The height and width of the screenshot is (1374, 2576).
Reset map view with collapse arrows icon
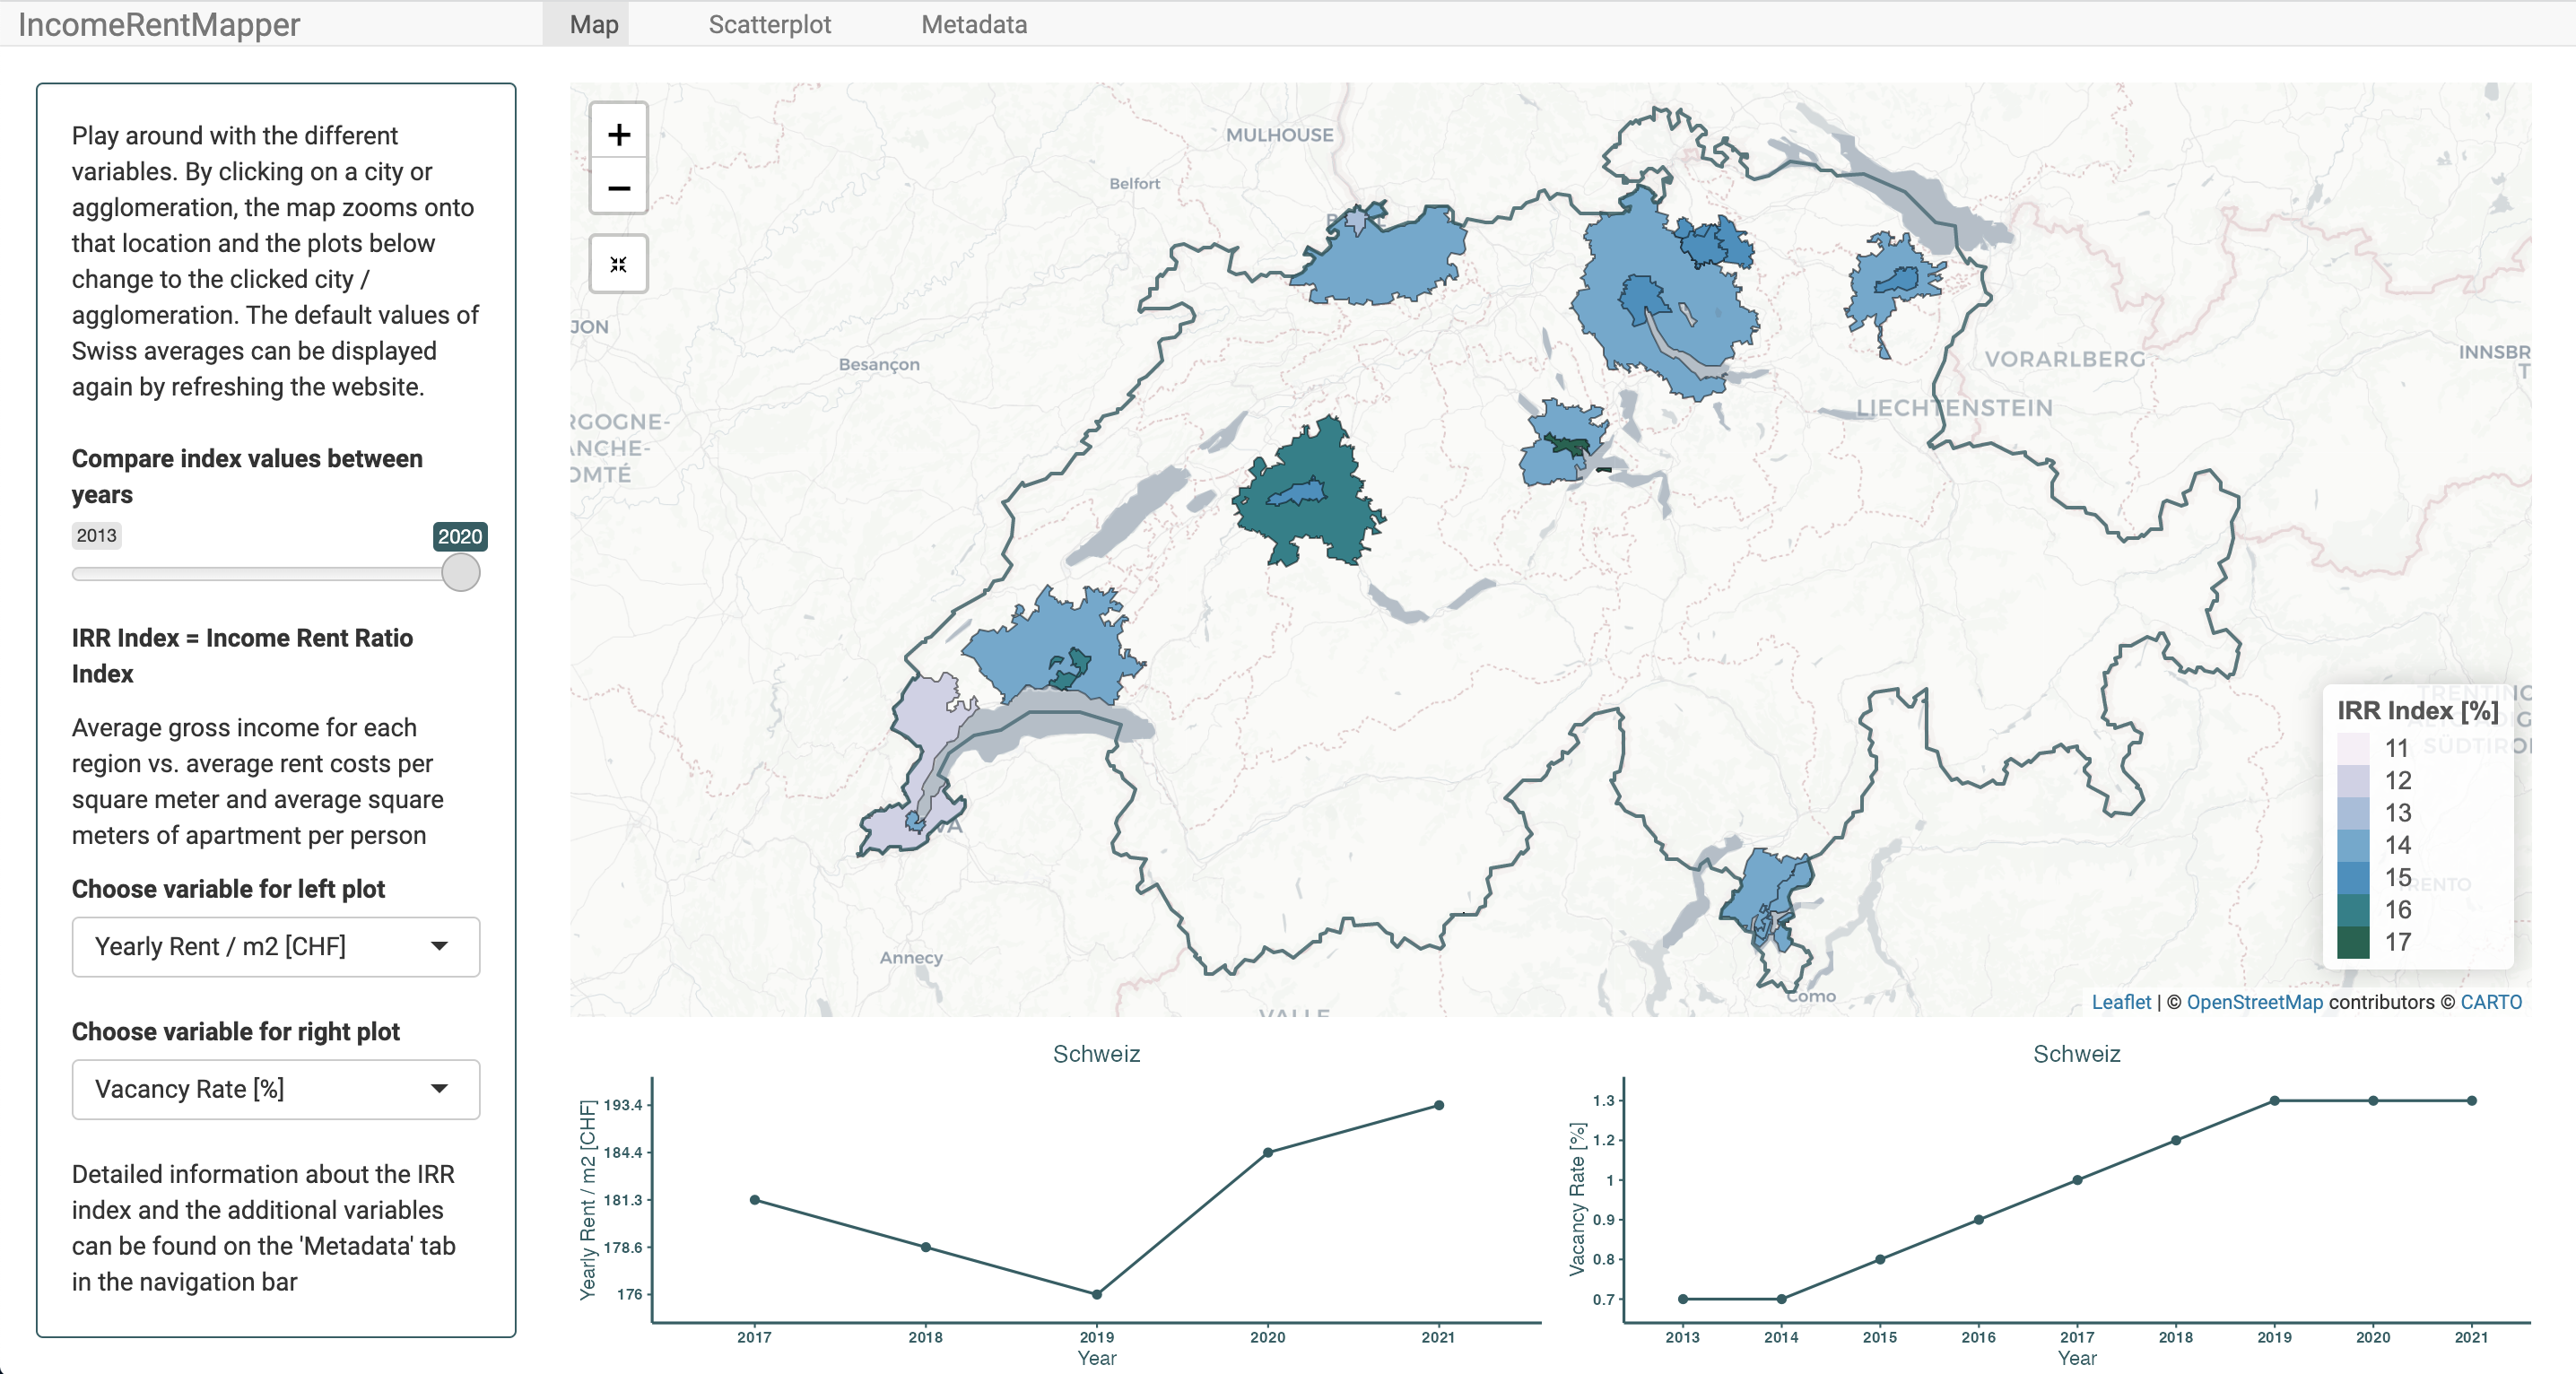click(618, 264)
